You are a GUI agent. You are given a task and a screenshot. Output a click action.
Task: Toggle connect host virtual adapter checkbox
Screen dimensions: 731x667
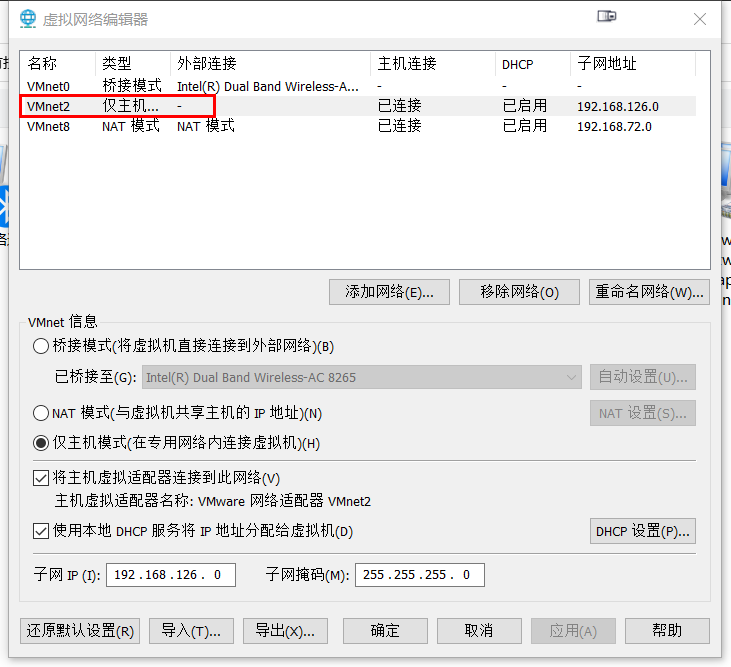click(x=41, y=478)
